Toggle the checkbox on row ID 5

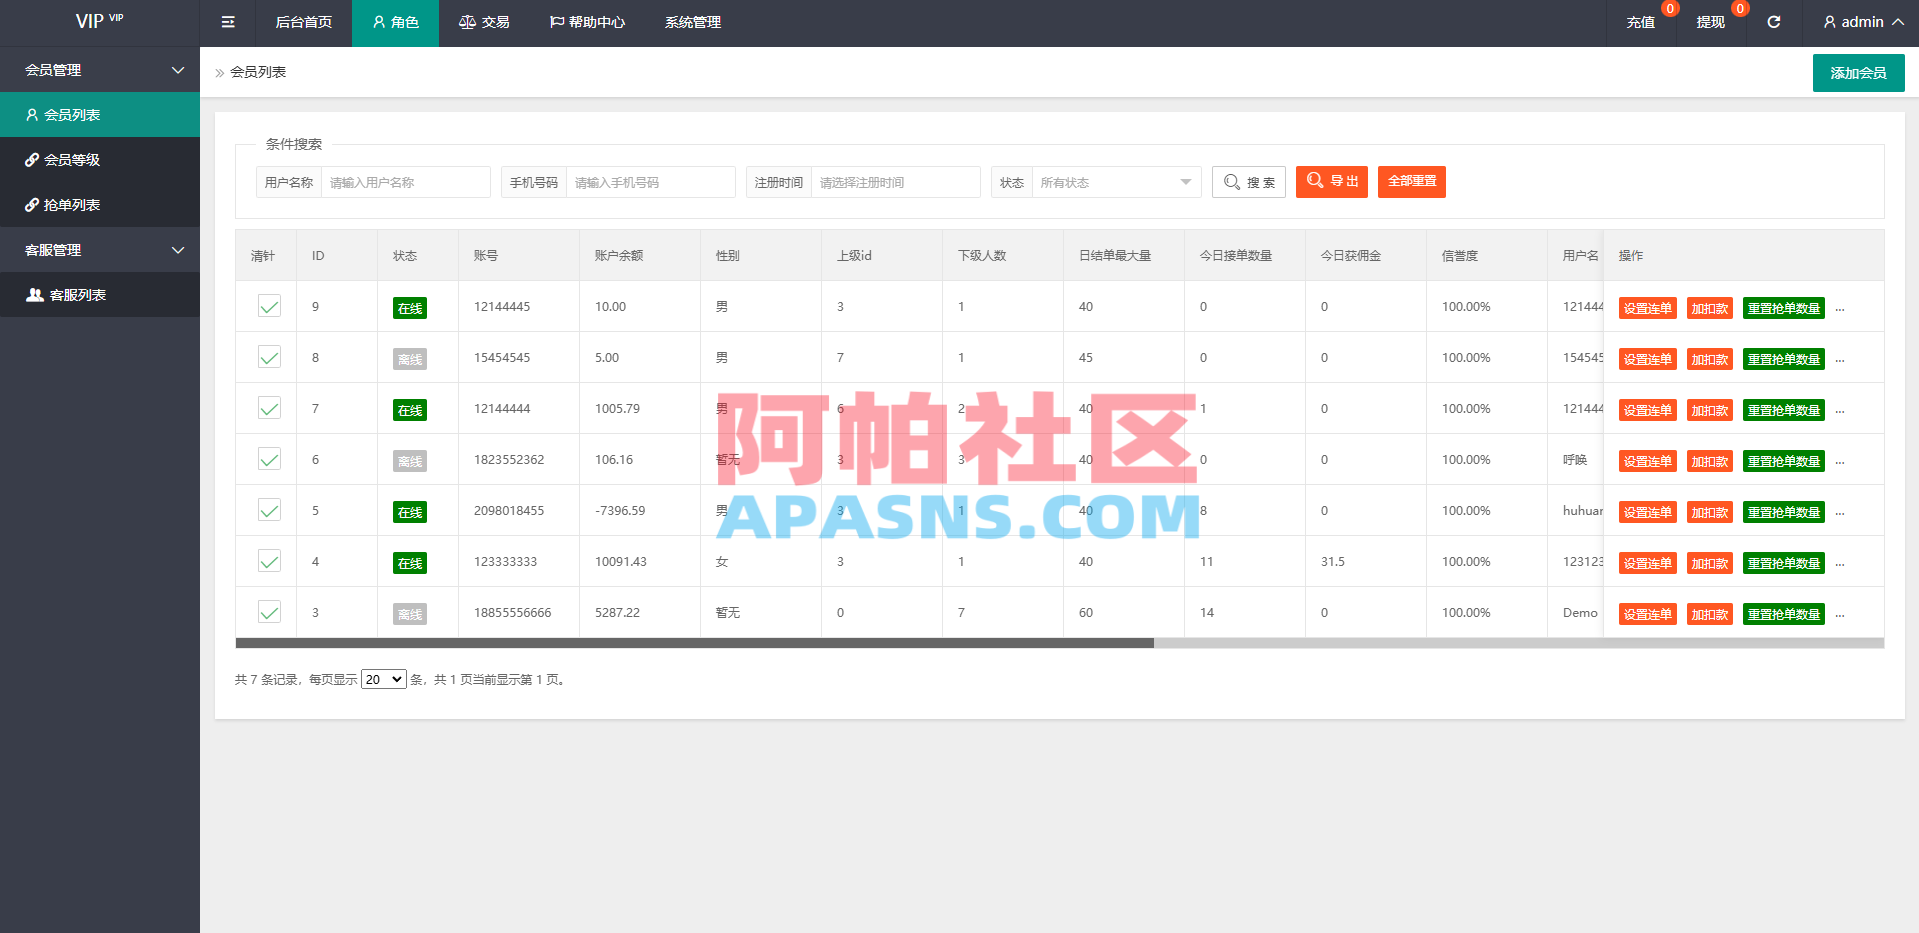(268, 510)
